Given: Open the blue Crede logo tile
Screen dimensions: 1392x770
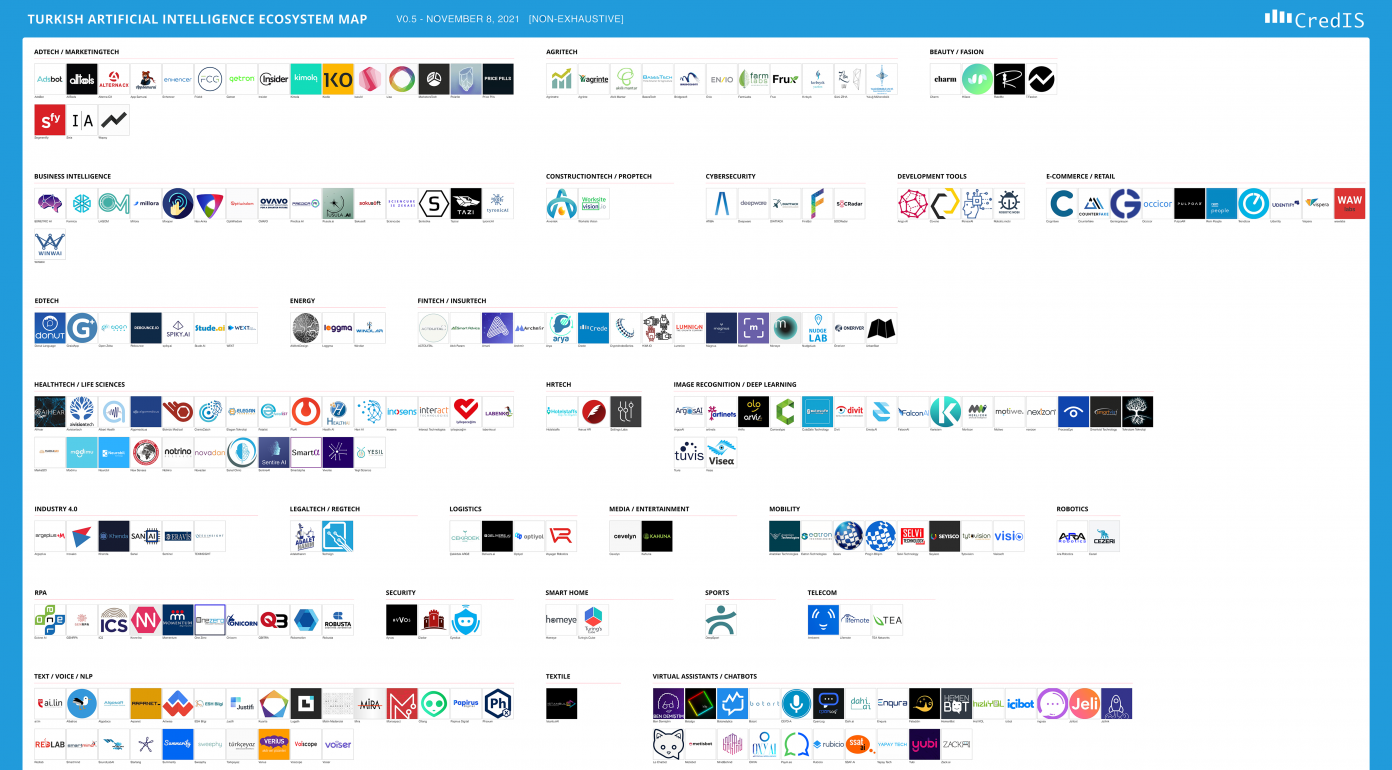Looking at the screenshot, I should point(594,328).
